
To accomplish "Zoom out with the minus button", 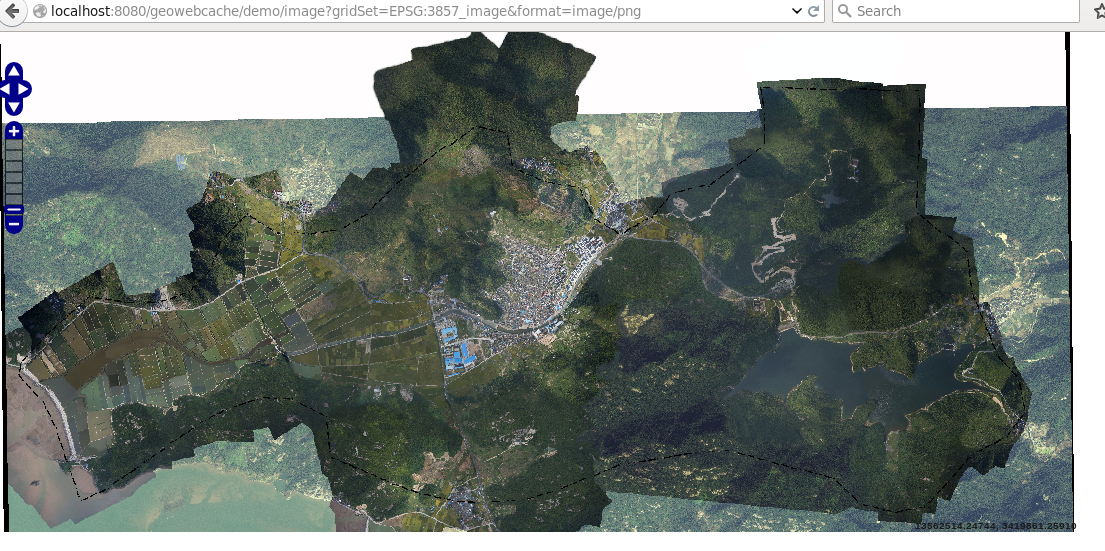I will tap(14, 225).
